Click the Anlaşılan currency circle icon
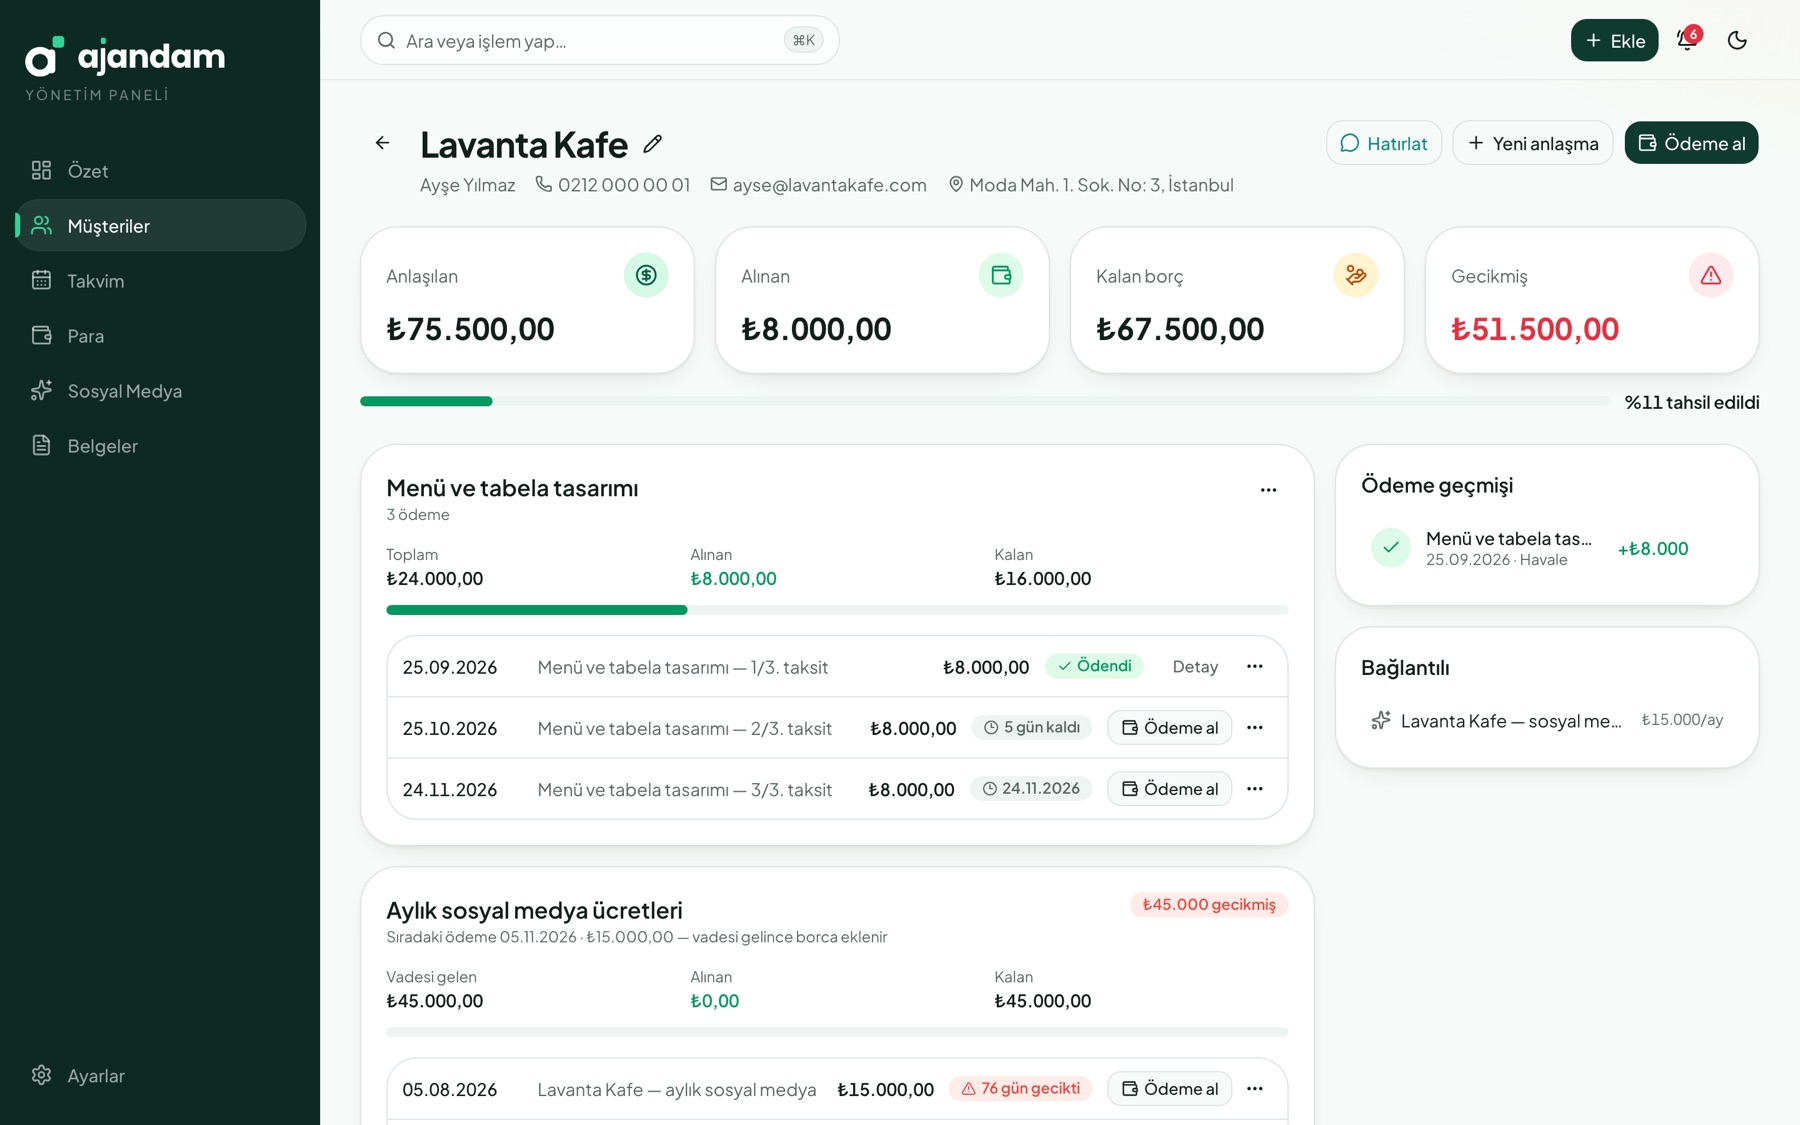Viewport: 1800px width, 1125px height. tap(646, 275)
